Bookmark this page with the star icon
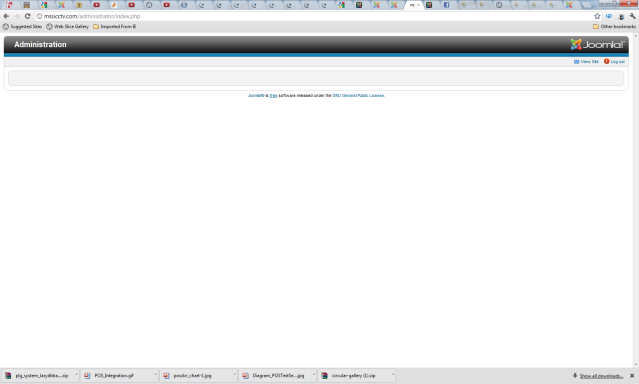The image size is (639, 384). point(597,16)
